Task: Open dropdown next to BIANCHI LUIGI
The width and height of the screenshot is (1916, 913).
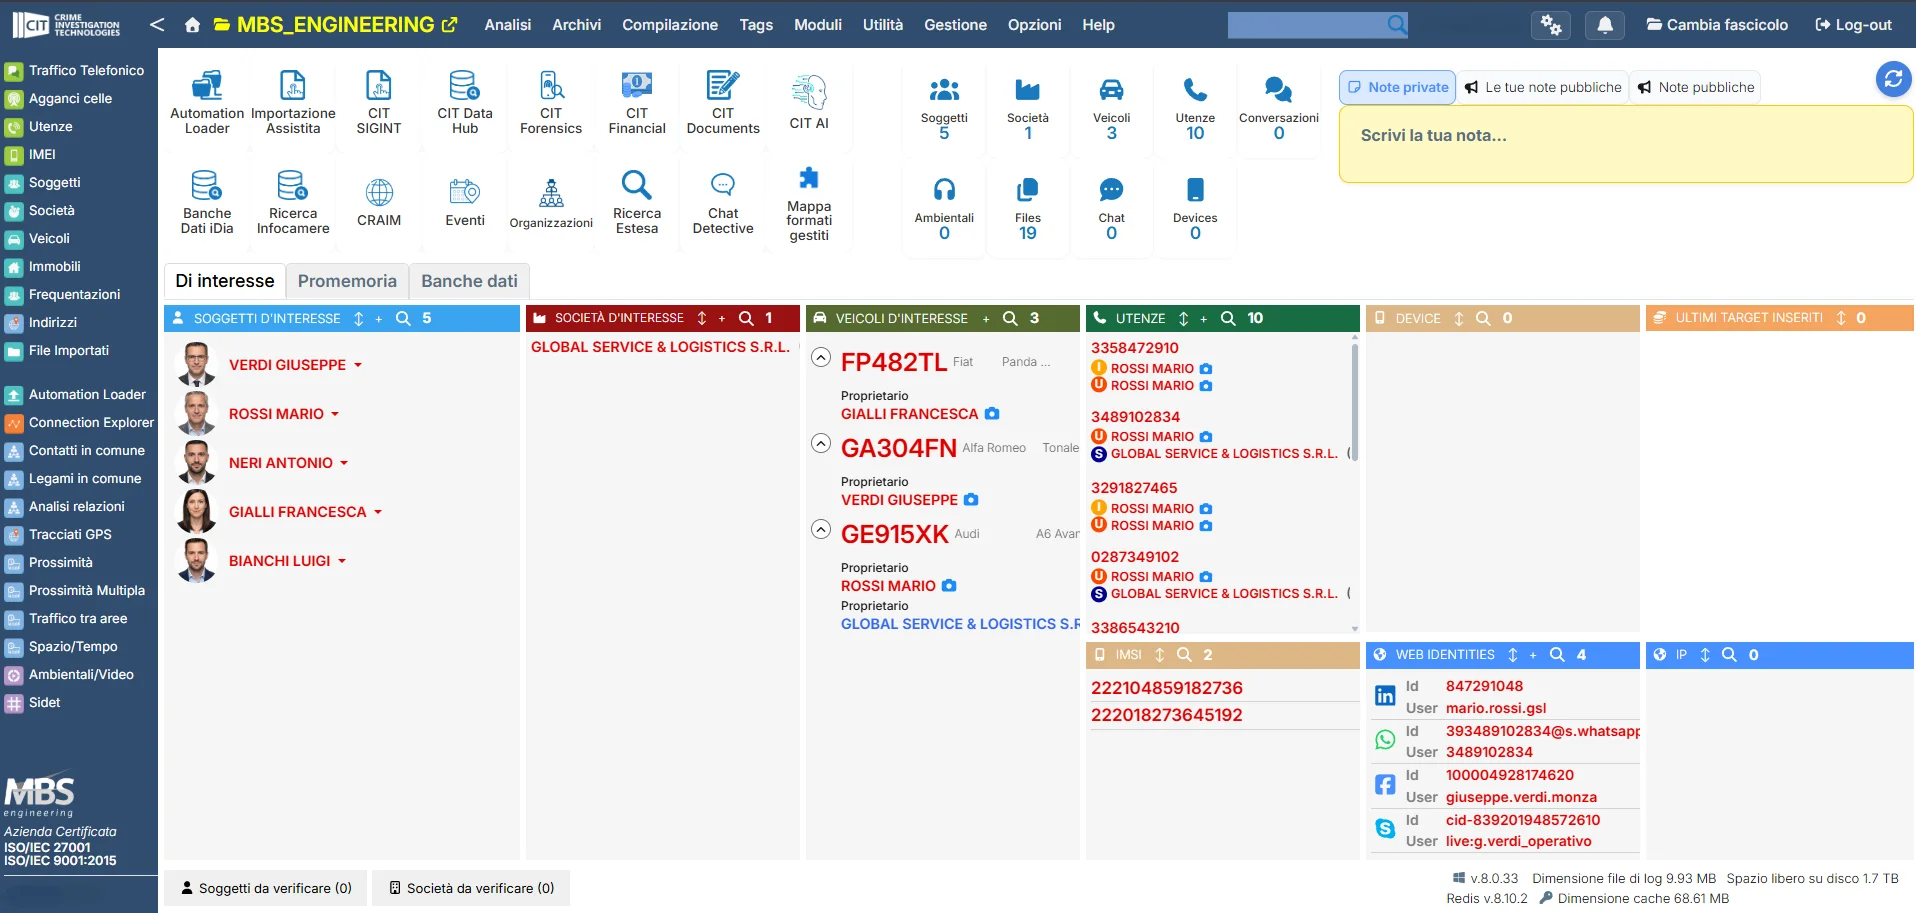Action: click(342, 562)
